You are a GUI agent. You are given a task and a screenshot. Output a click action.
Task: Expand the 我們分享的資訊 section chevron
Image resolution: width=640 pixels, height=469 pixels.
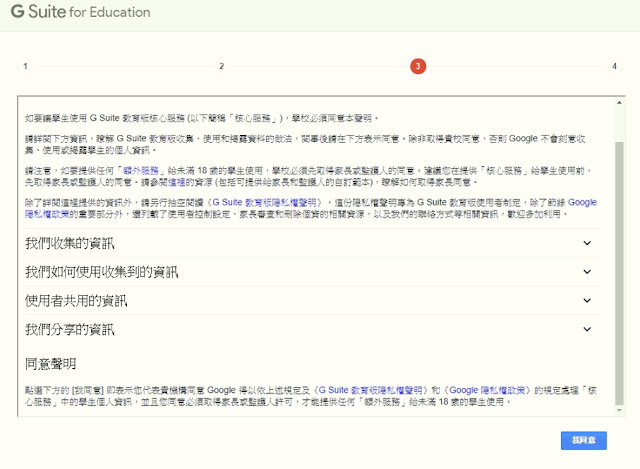[x=587, y=329]
